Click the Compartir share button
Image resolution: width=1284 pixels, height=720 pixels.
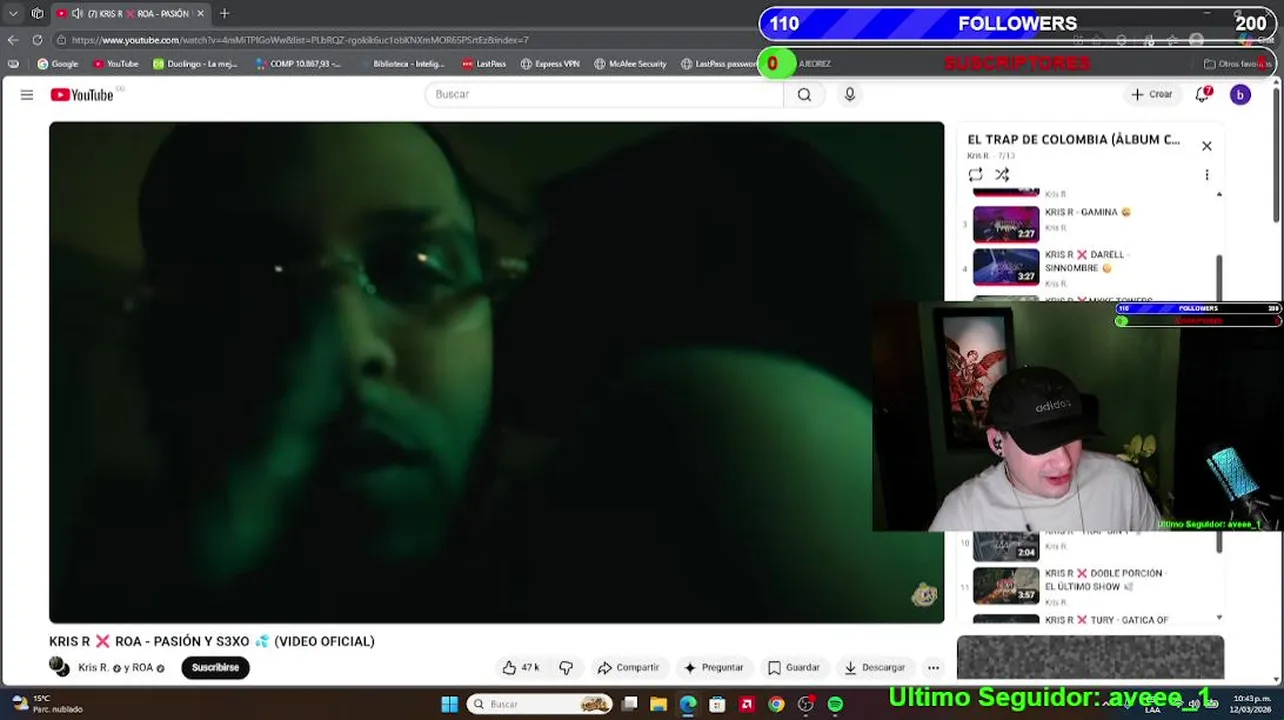click(628, 667)
